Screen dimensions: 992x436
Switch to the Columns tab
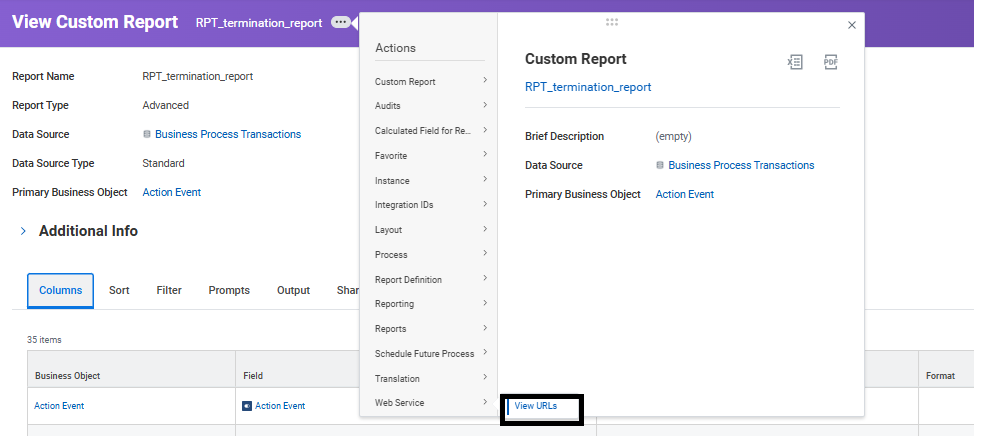(x=61, y=290)
